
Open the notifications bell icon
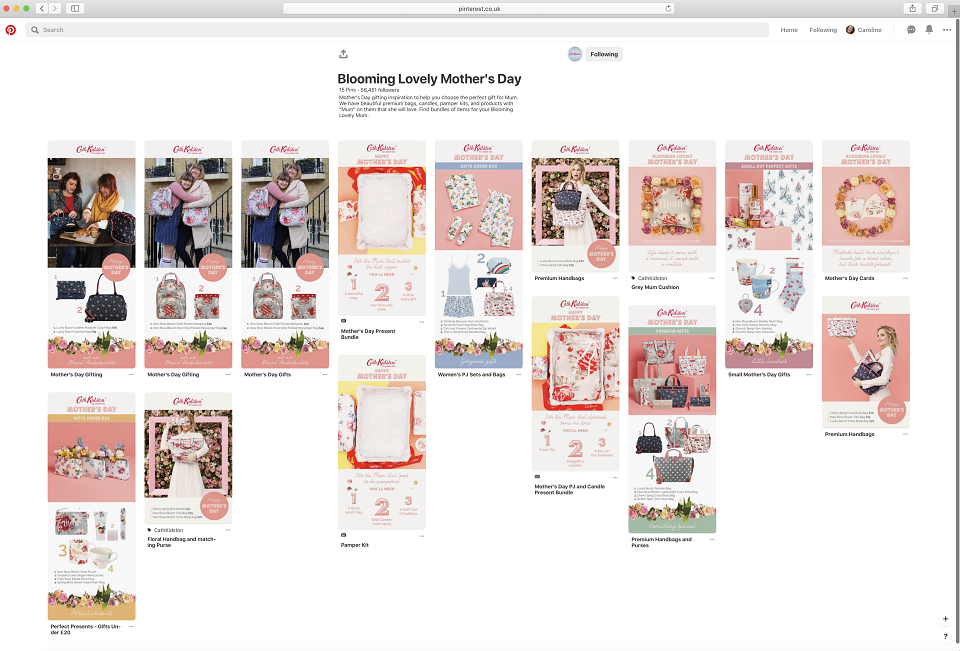click(929, 29)
